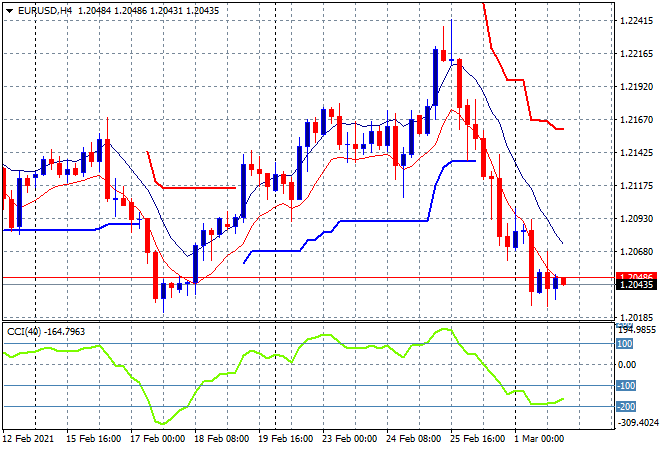The width and height of the screenshot is (660, 450).
Task: Click the CCI scale maximum 194.9855
Action: click(x=637, y=330)
